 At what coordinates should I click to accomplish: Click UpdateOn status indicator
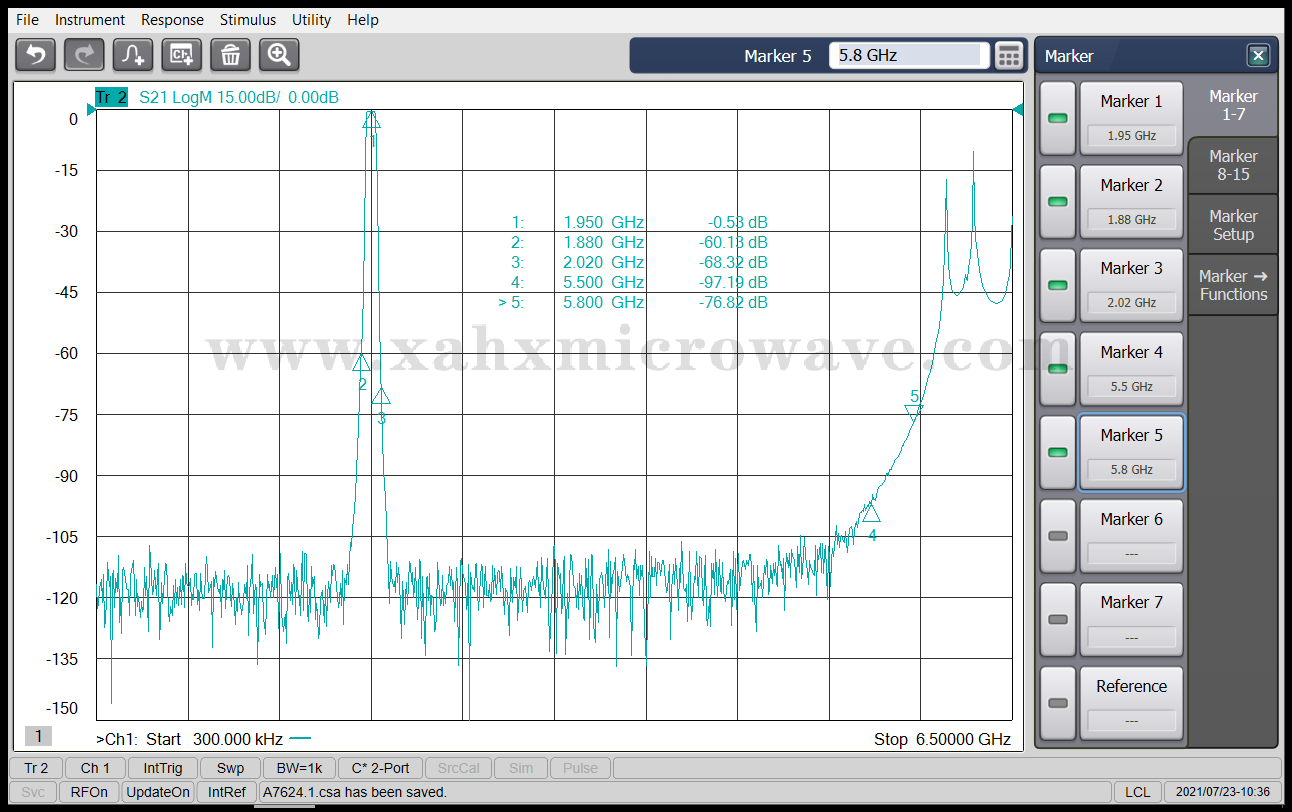pyautogui.click(x=158, y=792)
